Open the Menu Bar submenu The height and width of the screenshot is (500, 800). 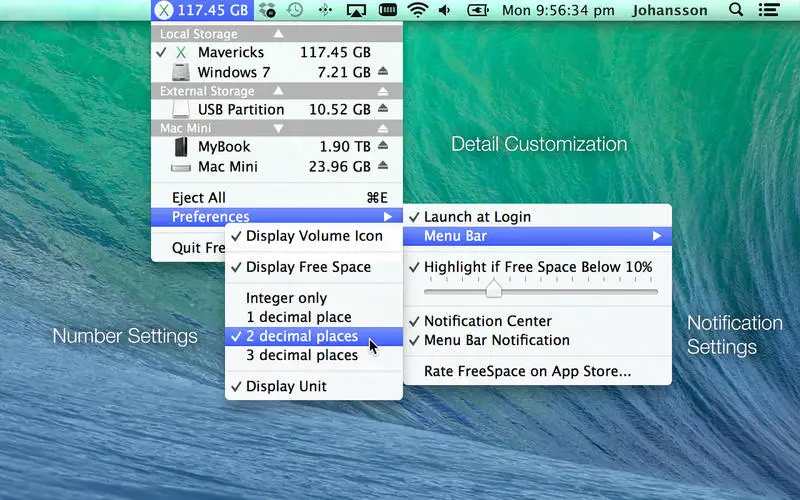click(537, 236)
